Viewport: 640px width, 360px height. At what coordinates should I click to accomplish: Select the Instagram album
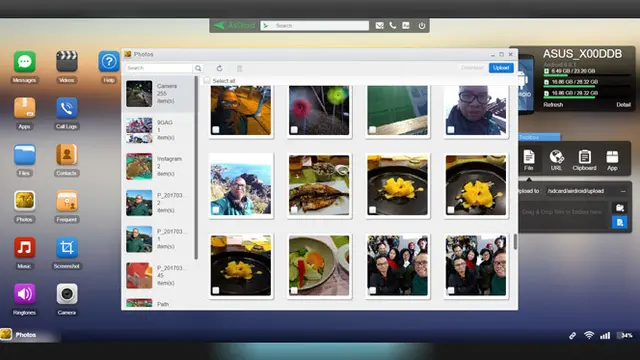pyautogui.click(x=158, y=167)
